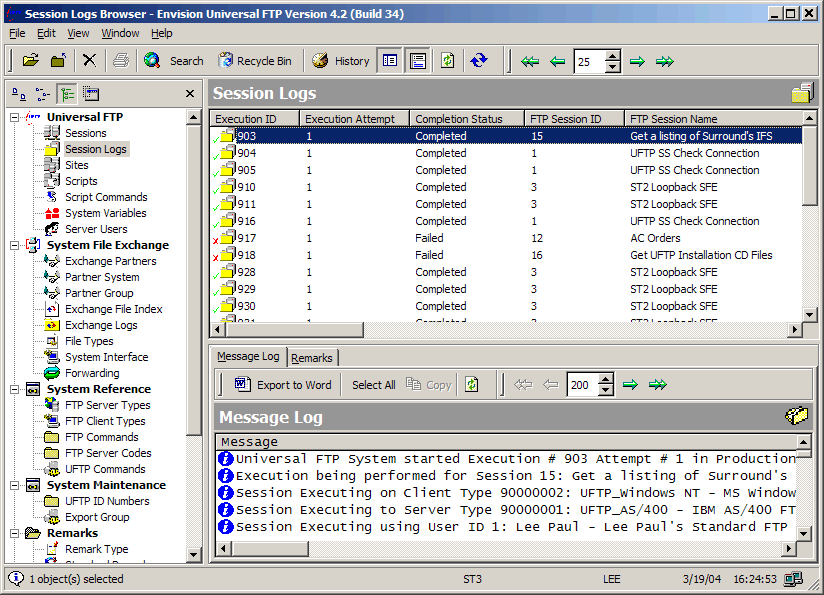Click the 200 message count input field

coord(583,385)
